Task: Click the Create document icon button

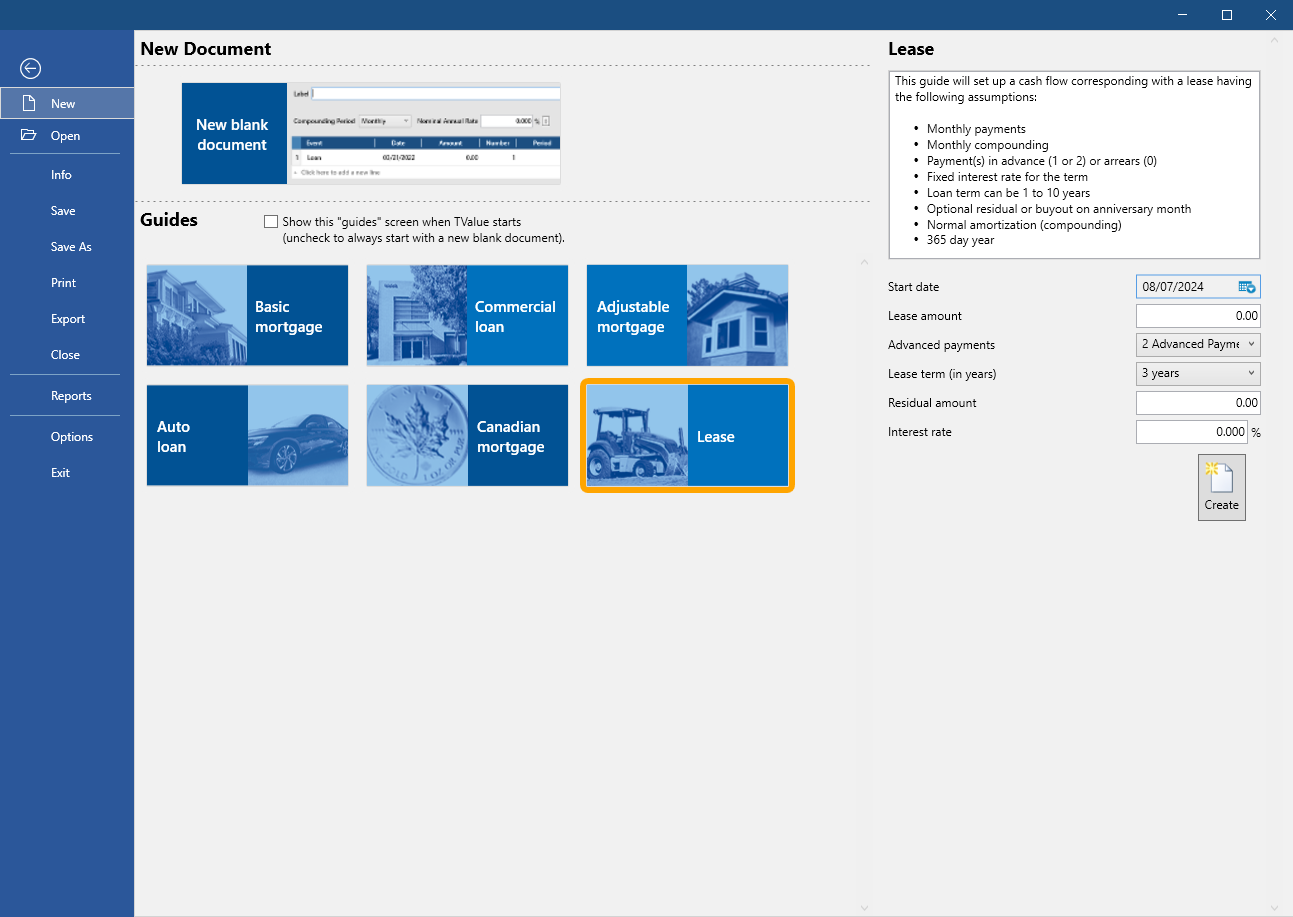Action: click(1221, 487)
